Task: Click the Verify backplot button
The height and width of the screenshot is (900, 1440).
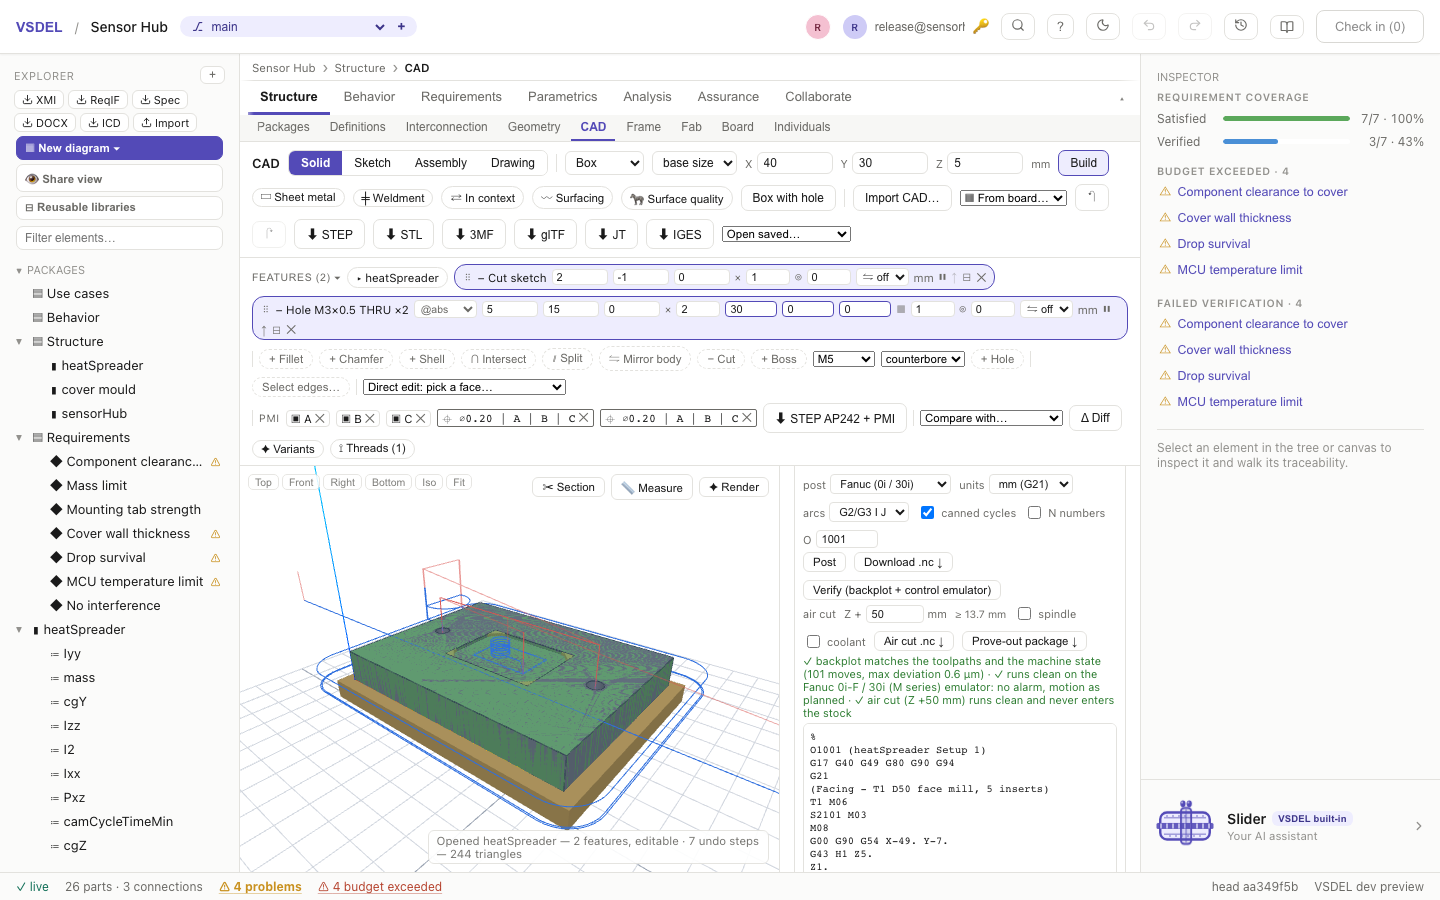Action: click(x=902, y=590)
